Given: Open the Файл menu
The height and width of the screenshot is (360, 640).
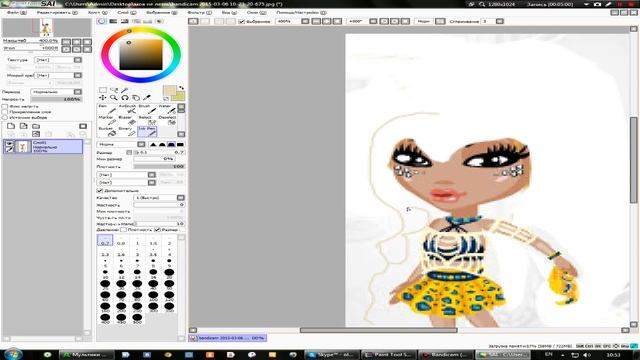Looking at the screenshot, I should (17, 13).
